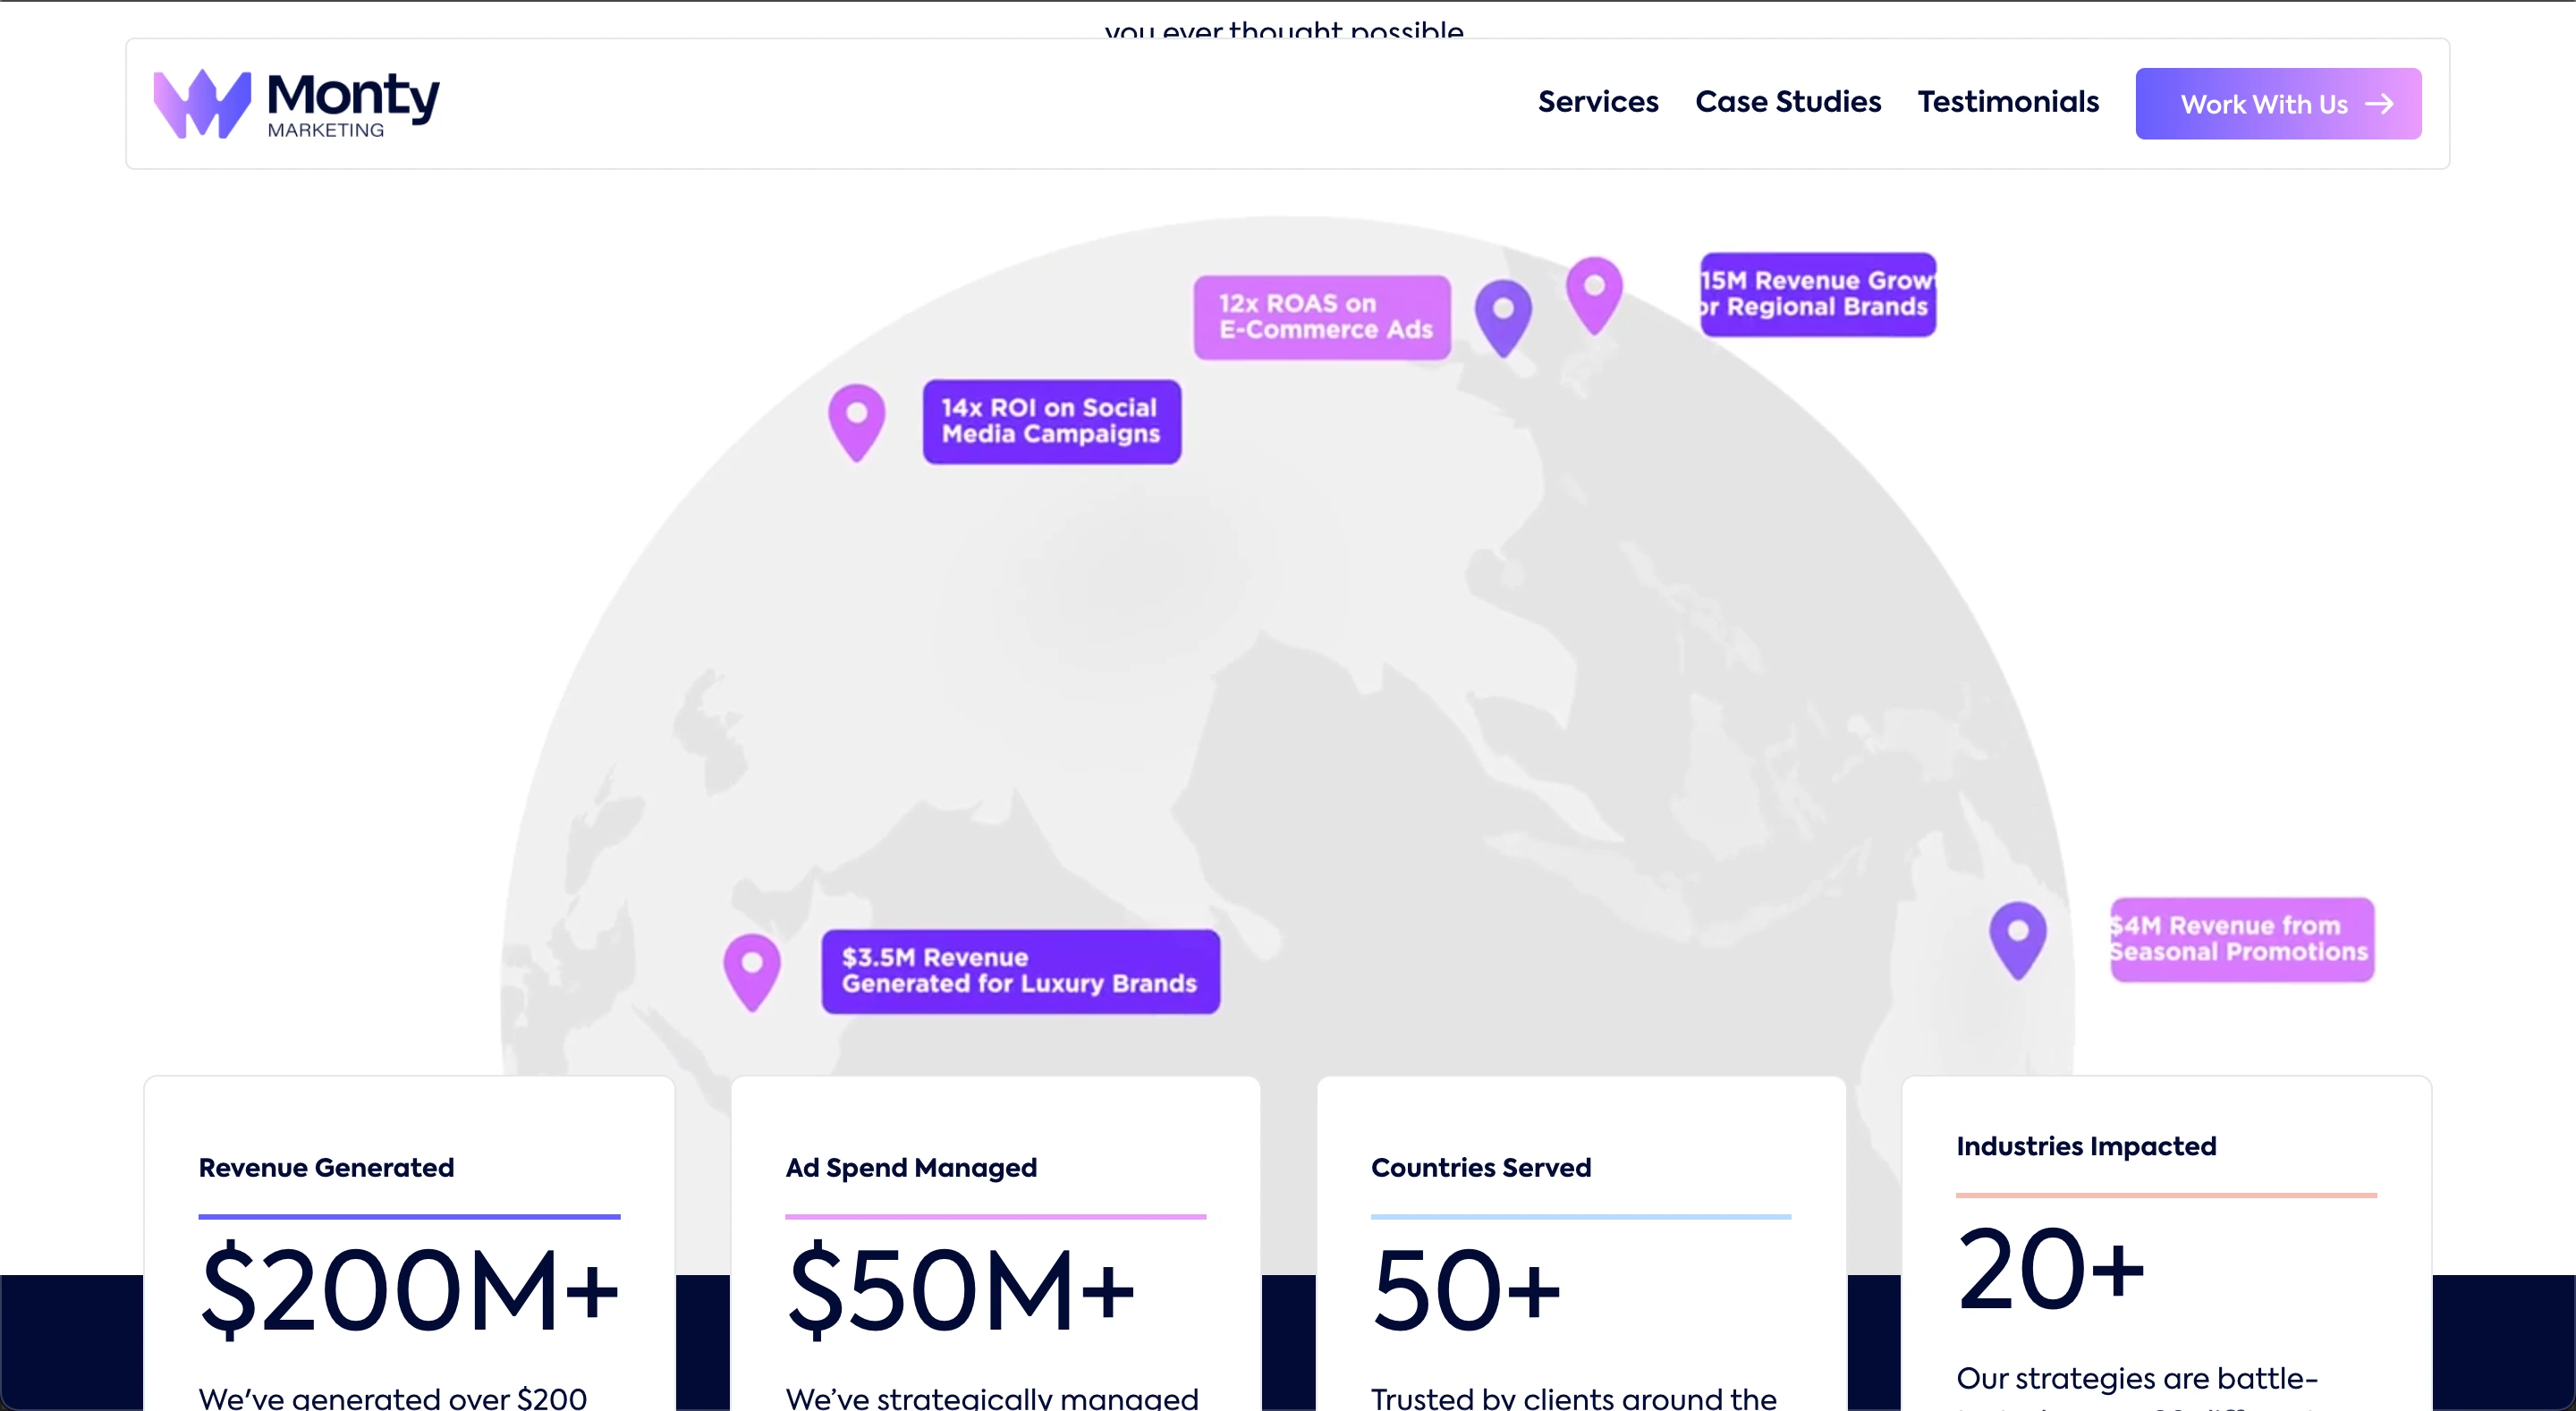Click the Ad Spend Managed card heading

pos(911,1167)
